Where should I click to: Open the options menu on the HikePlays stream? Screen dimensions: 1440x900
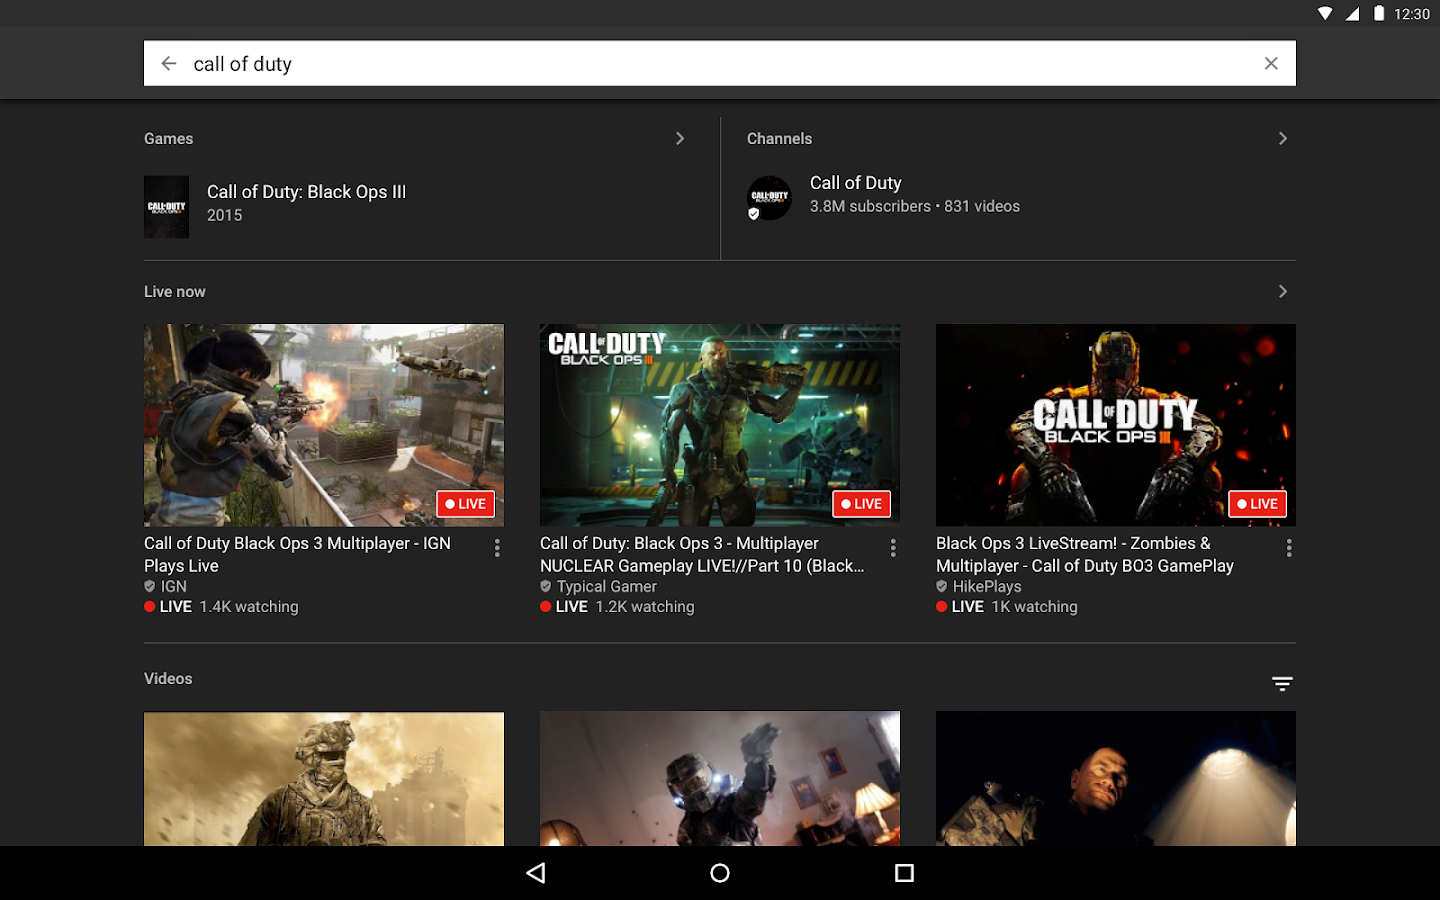click(1289, 548)
